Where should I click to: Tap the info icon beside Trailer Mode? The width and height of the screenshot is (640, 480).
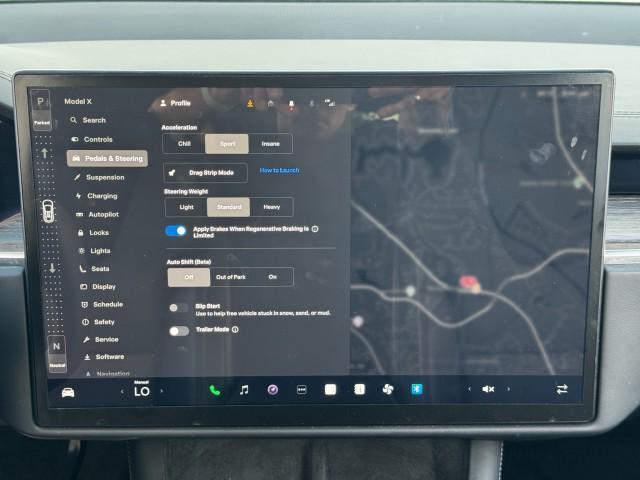pos(235,329)
